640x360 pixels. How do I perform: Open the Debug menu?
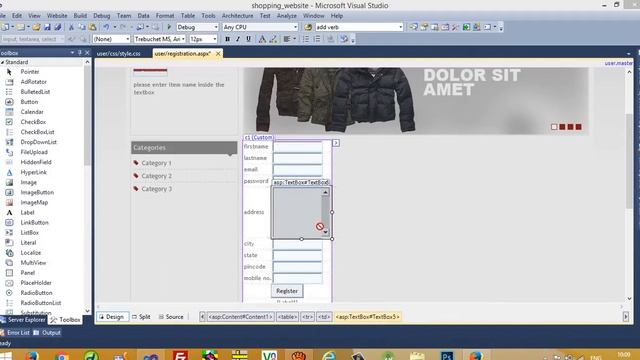tap(102, 16)
